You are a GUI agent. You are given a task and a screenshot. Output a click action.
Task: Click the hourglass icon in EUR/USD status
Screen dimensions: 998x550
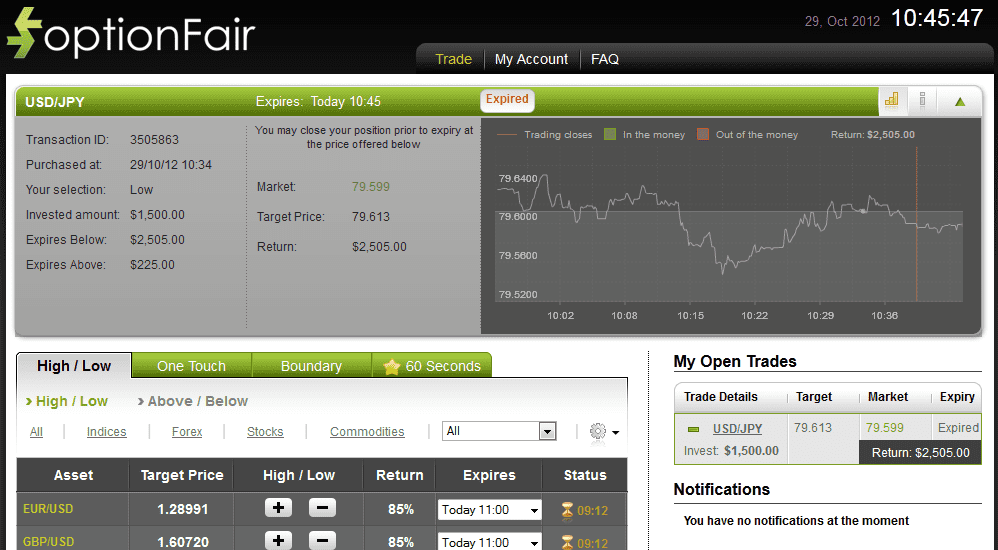click(x=567, y=510)
